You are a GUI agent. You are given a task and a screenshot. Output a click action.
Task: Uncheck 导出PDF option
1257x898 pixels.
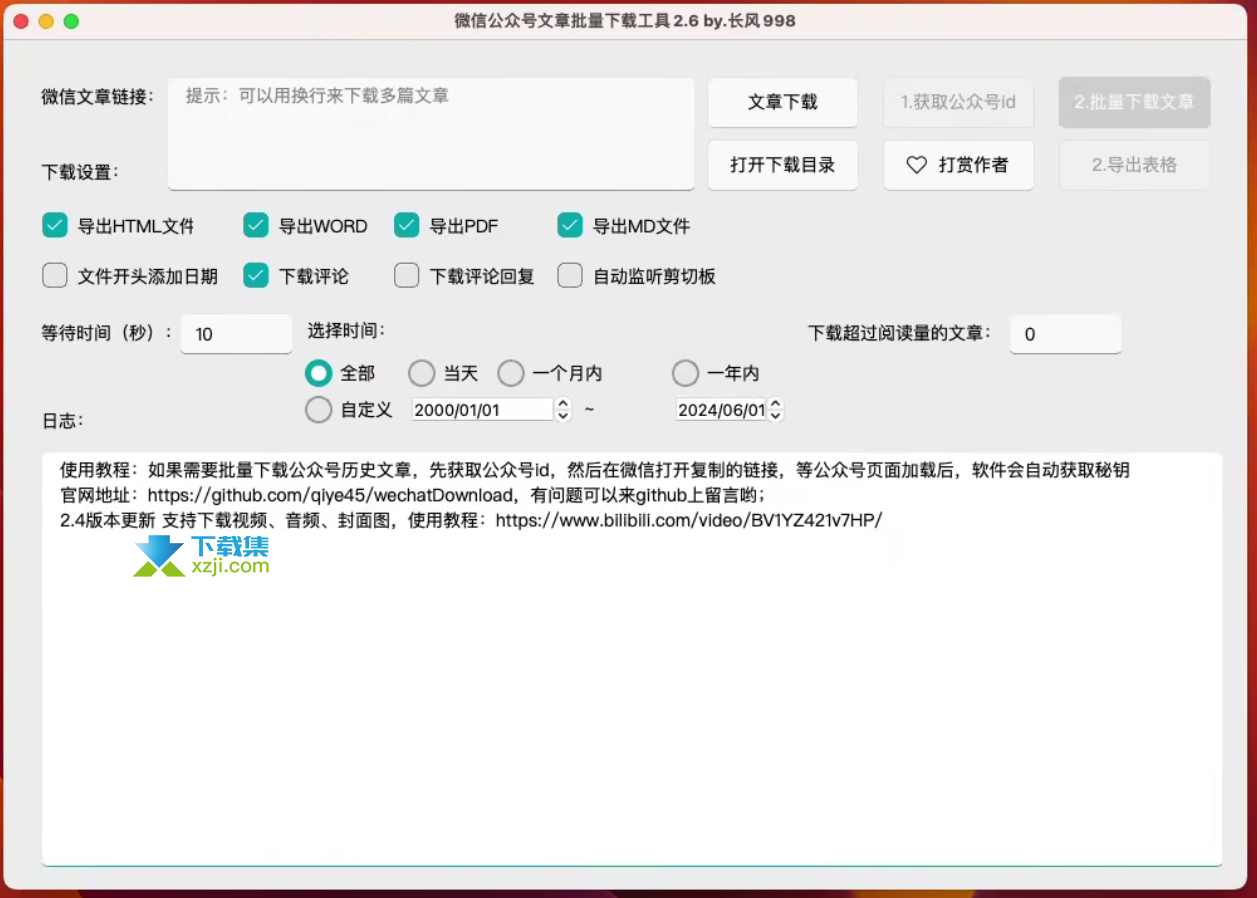(x=406, y=225)
